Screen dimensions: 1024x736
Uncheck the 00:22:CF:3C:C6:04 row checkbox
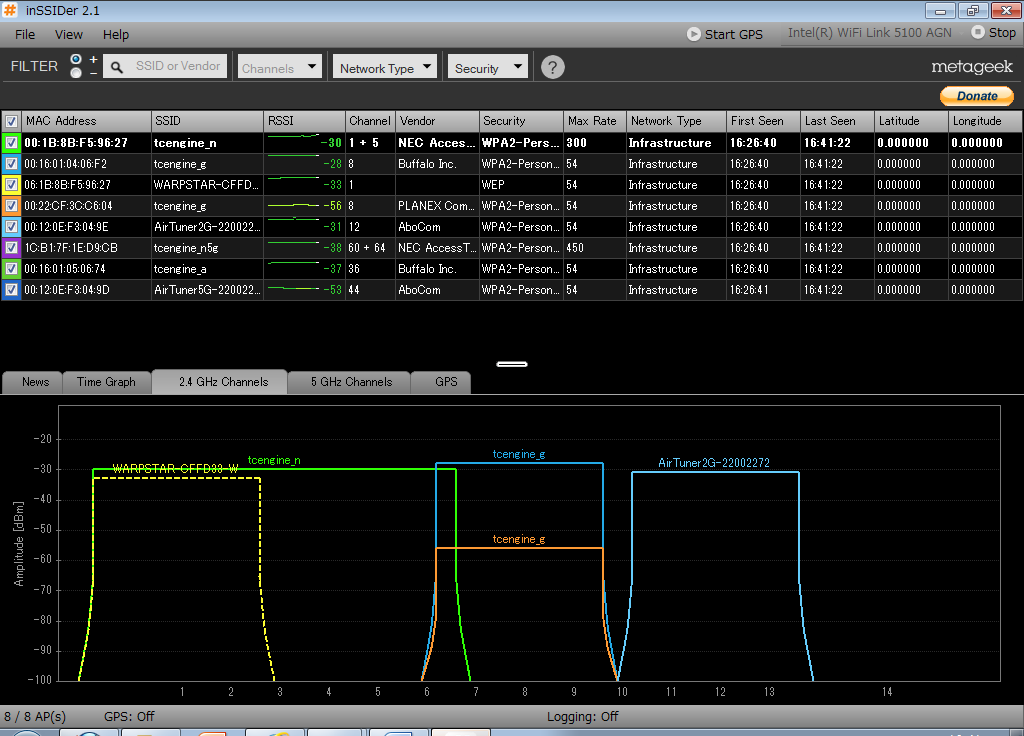coord(11,206)
